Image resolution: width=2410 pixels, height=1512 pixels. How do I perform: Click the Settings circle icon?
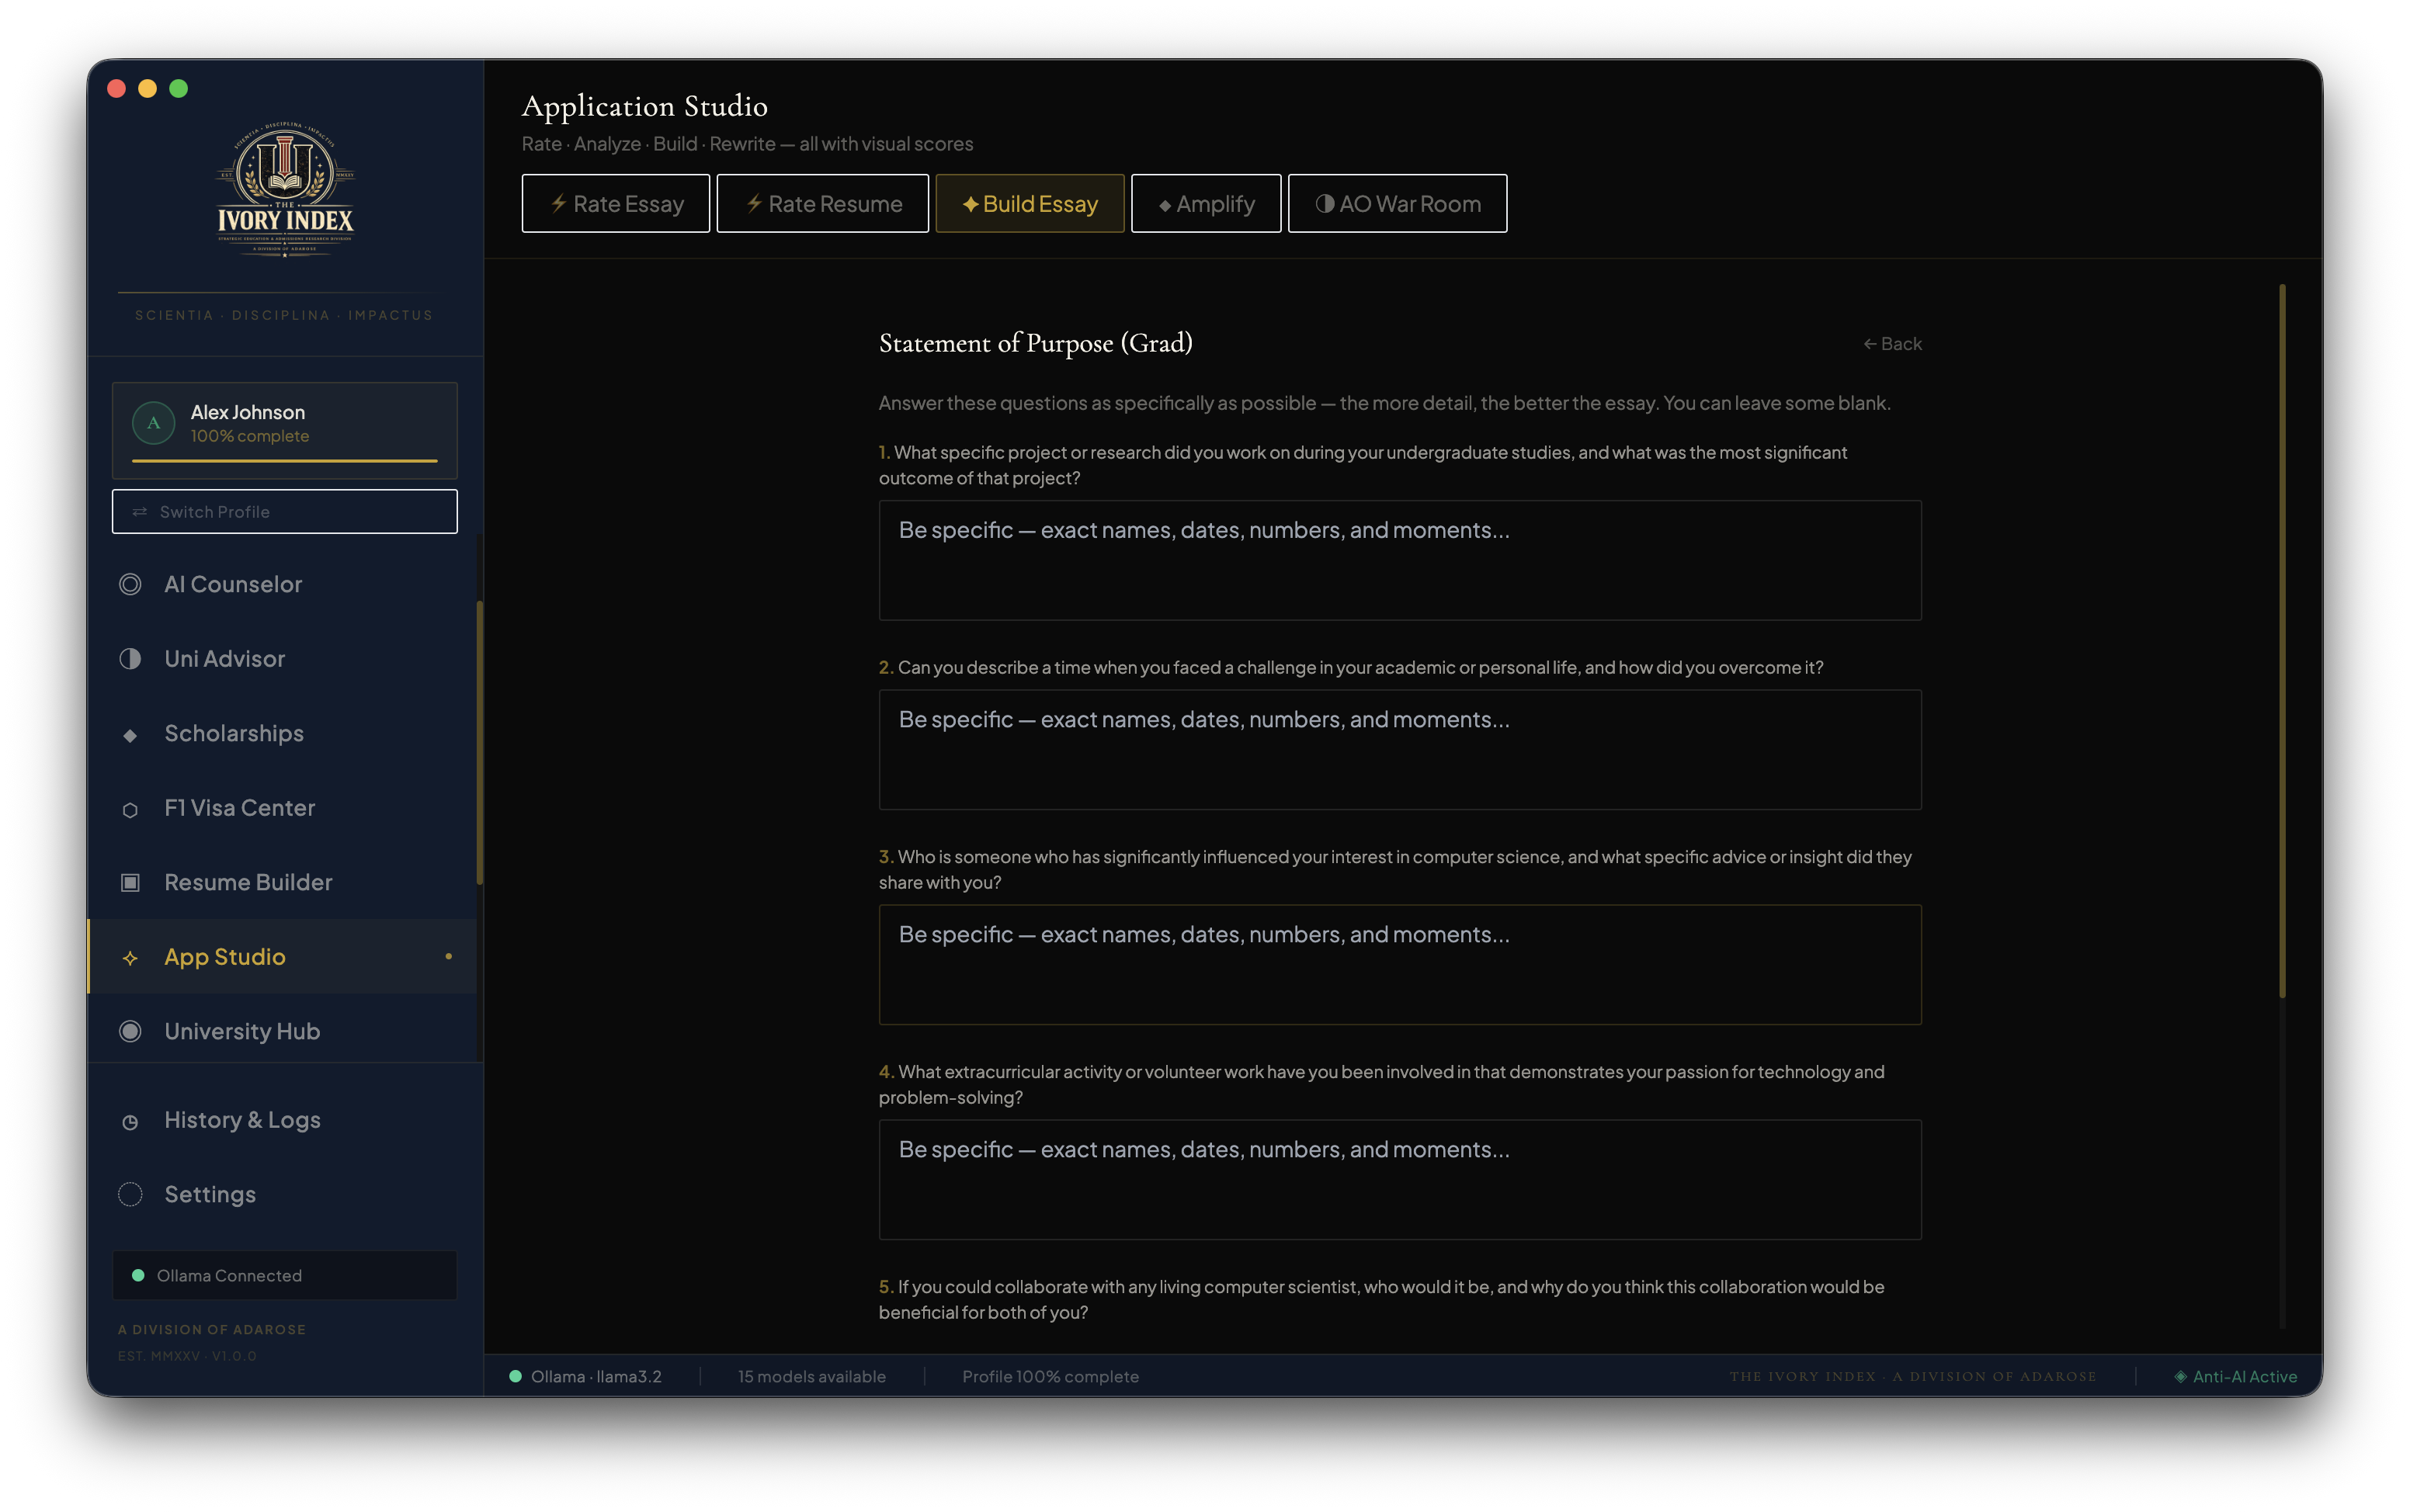[x=130, y=1194]
